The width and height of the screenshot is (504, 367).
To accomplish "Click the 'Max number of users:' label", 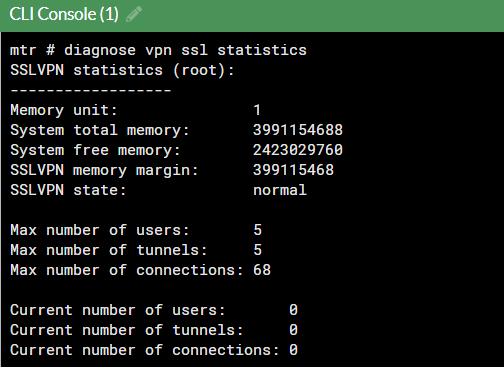I will coord(100,230).
